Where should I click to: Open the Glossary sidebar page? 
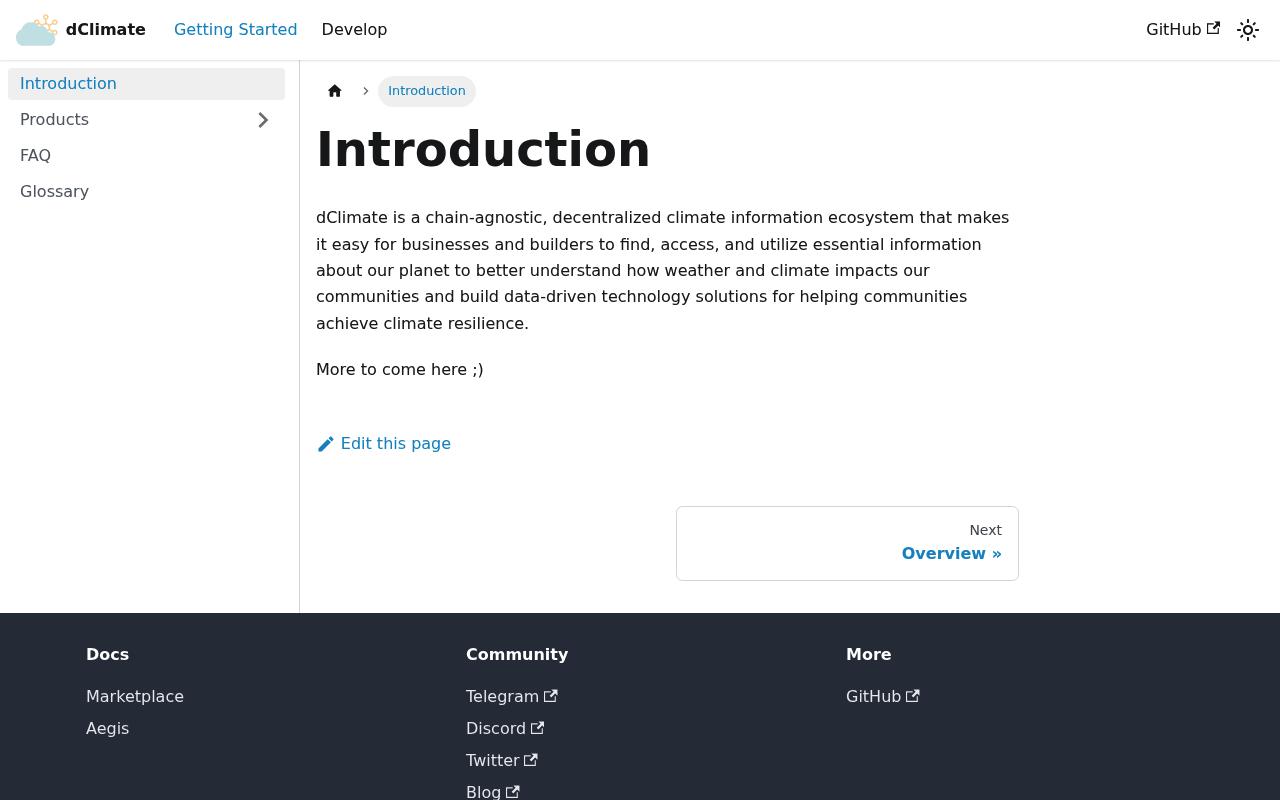coord(146,192)
